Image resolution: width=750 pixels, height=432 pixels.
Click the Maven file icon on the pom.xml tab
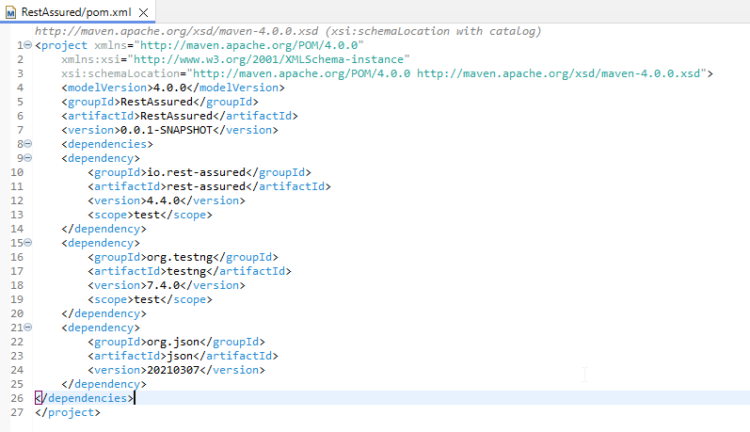[10, 11]
